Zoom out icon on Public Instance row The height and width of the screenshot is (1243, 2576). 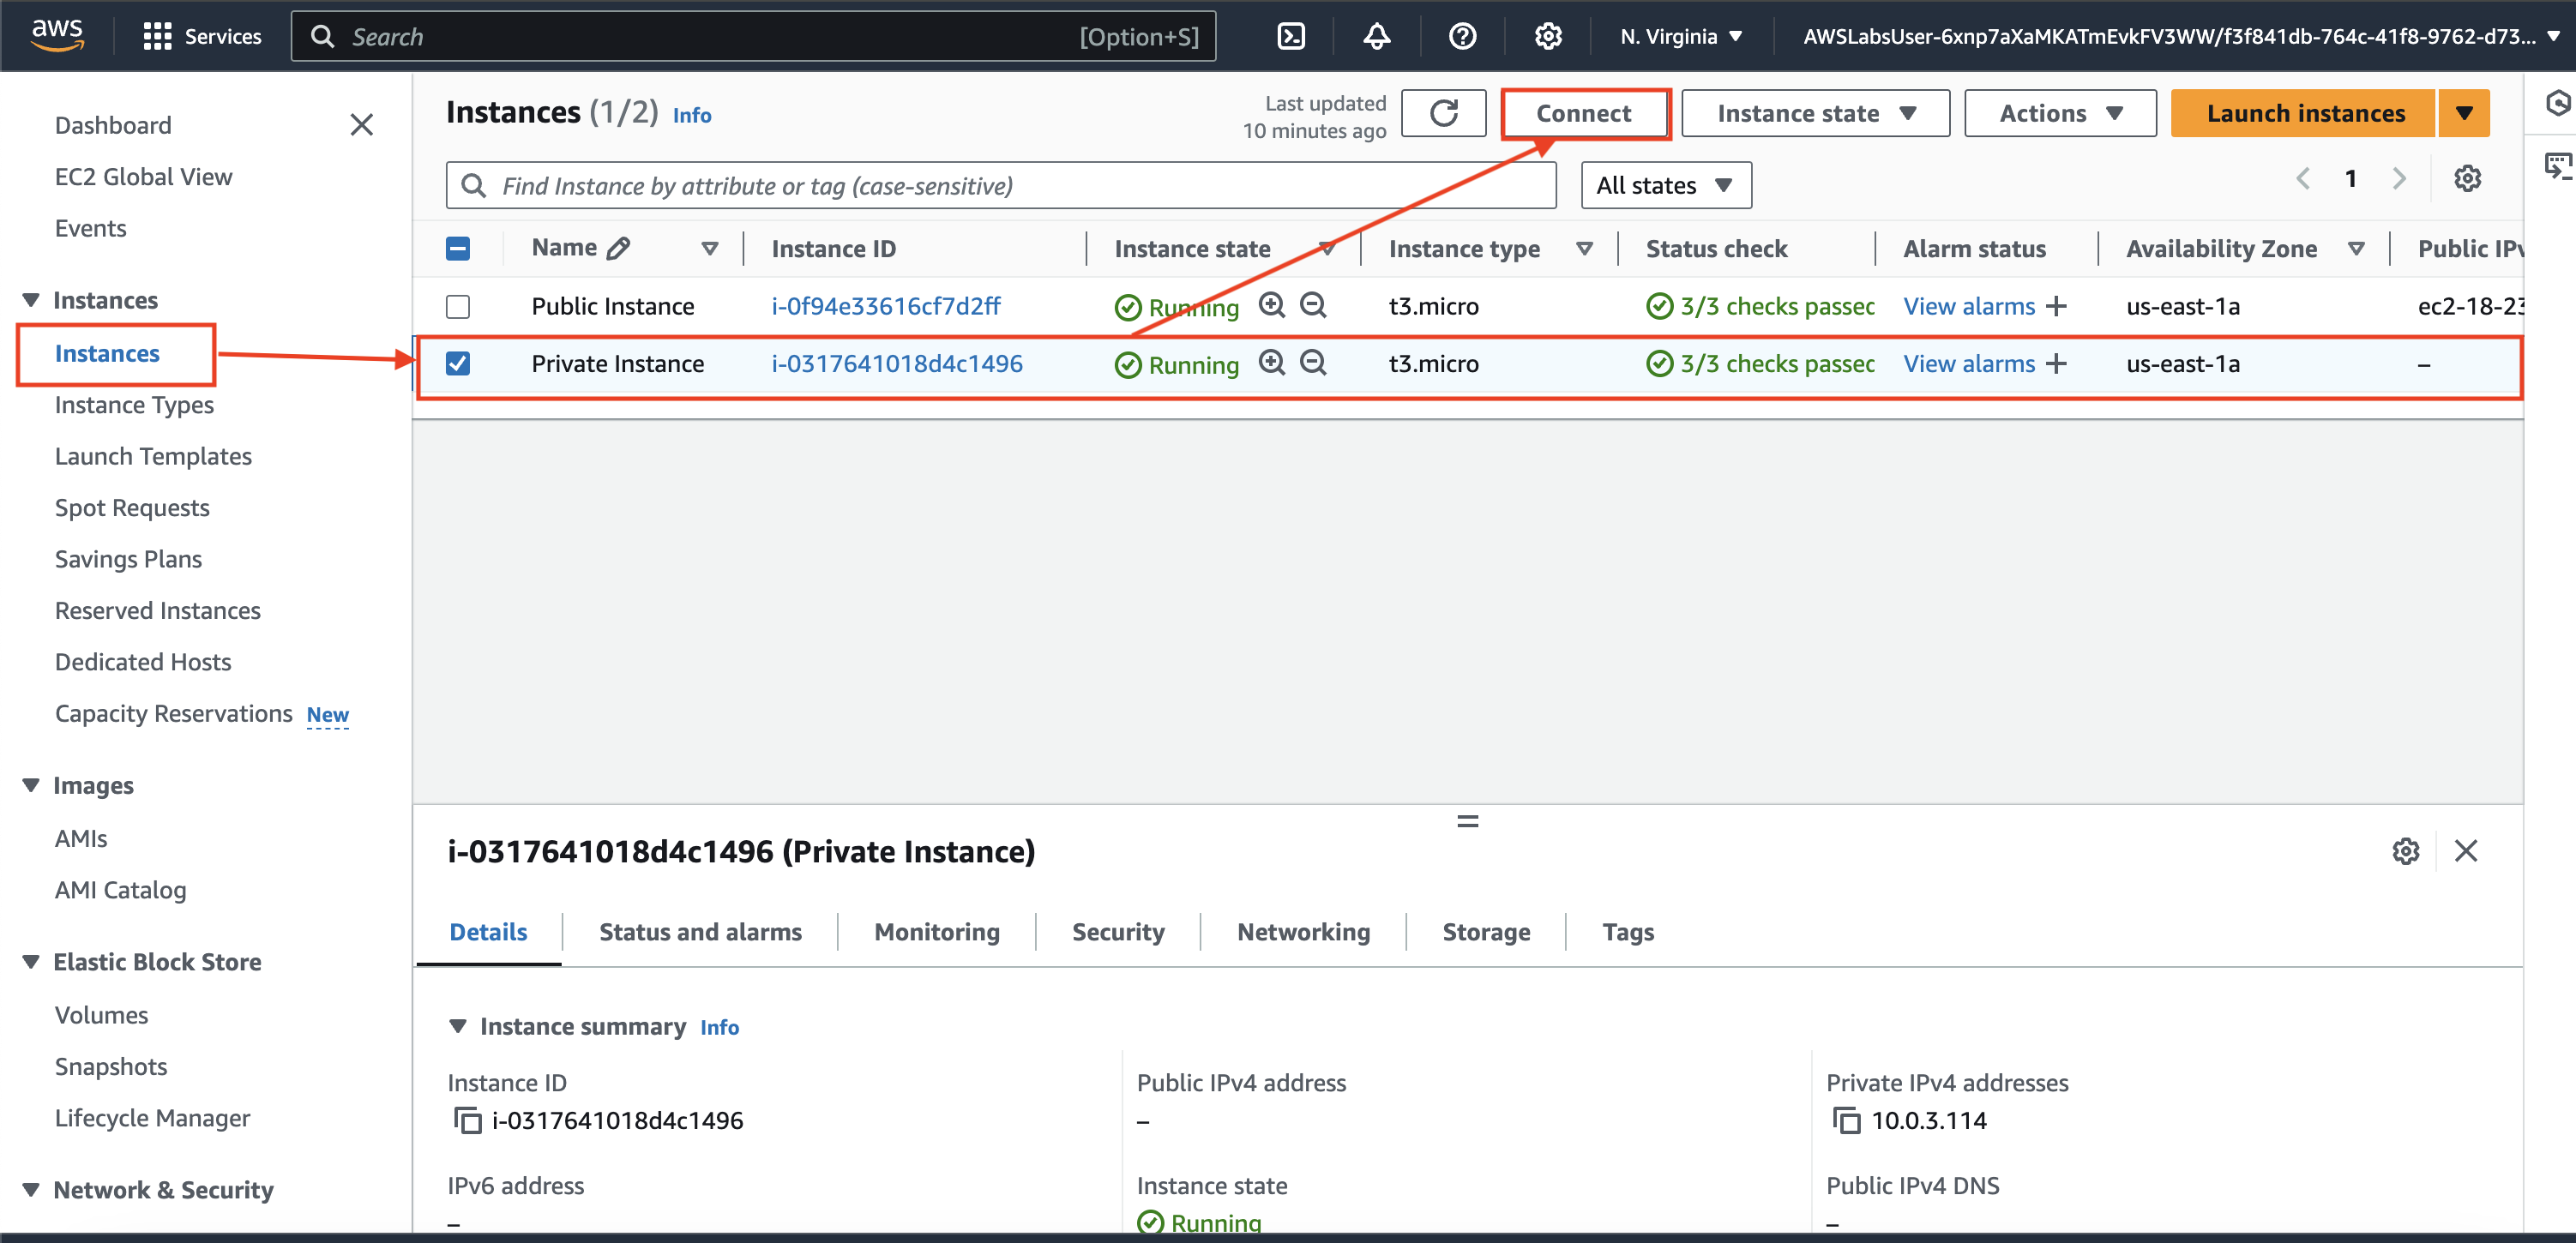tap(1313, 305)
